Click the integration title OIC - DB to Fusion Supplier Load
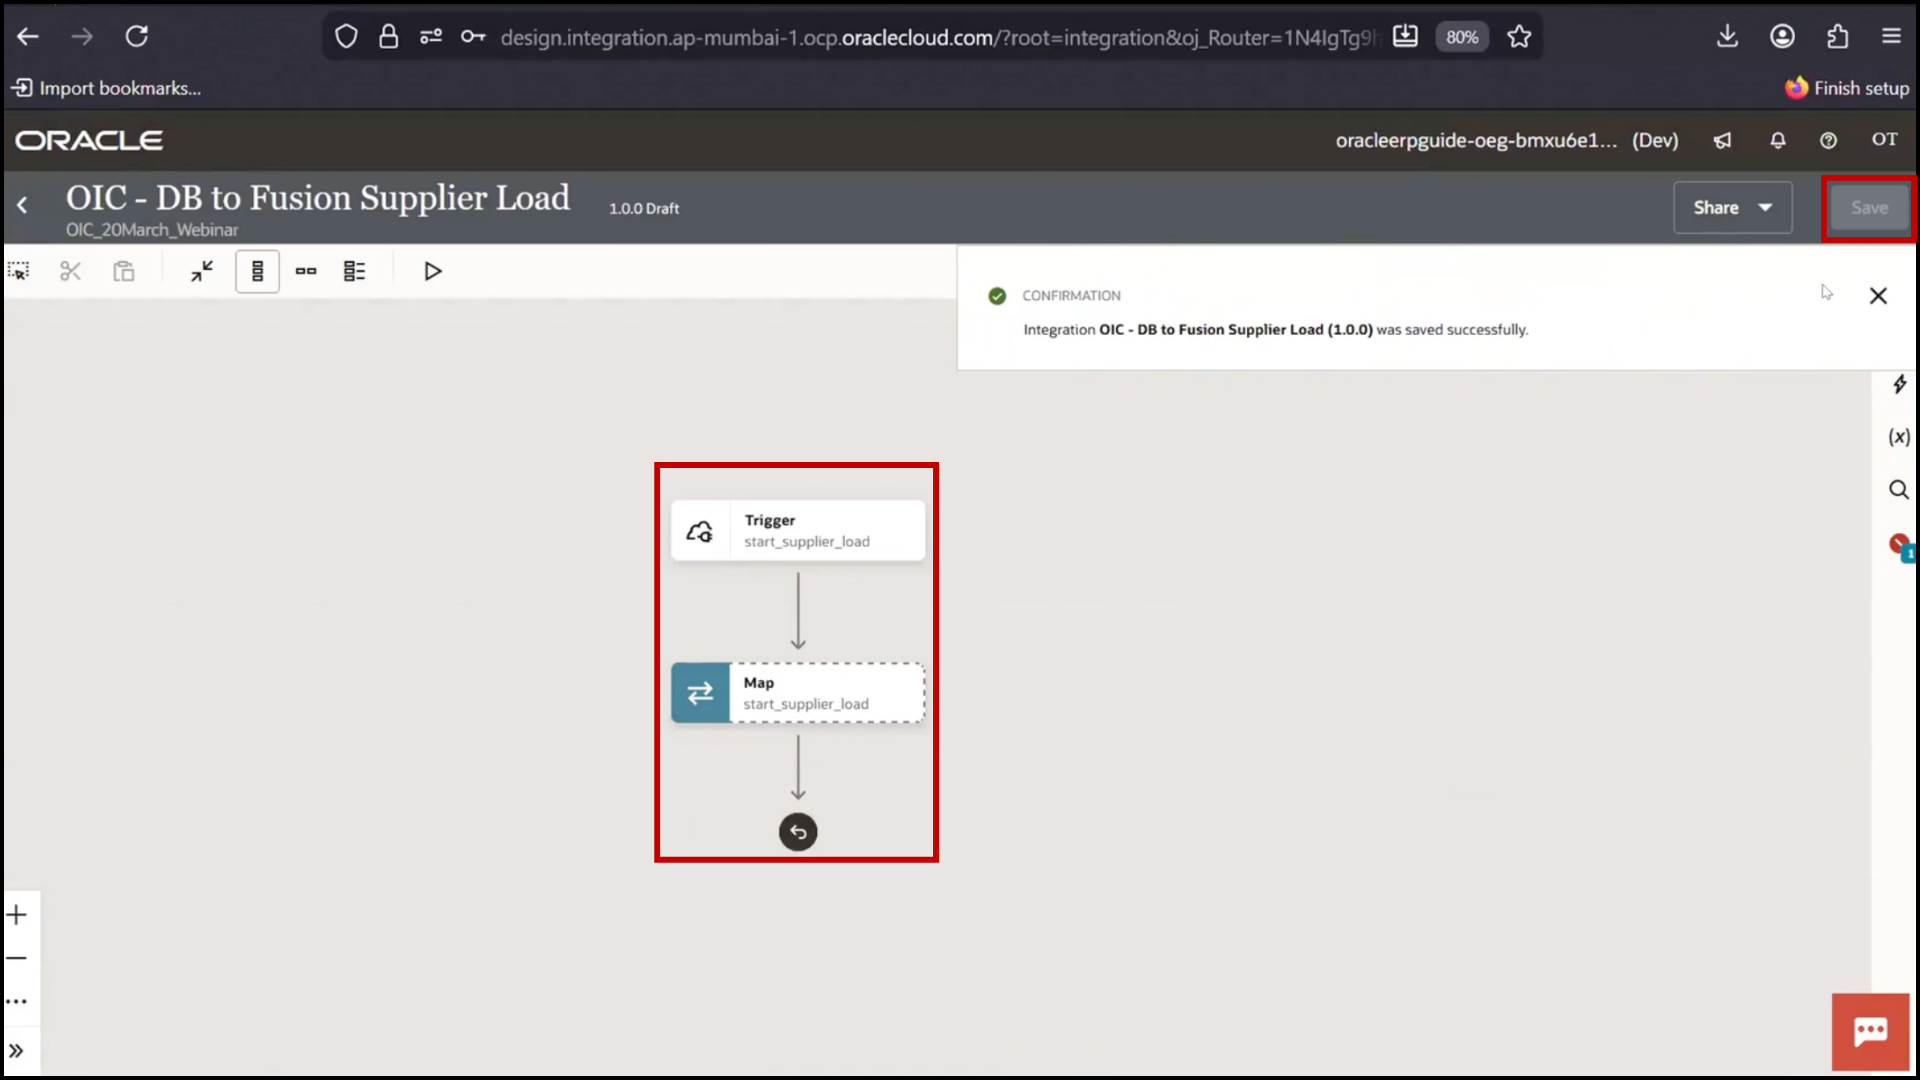The height and width of the screenshot is (1080, 1920). point(318,198)
